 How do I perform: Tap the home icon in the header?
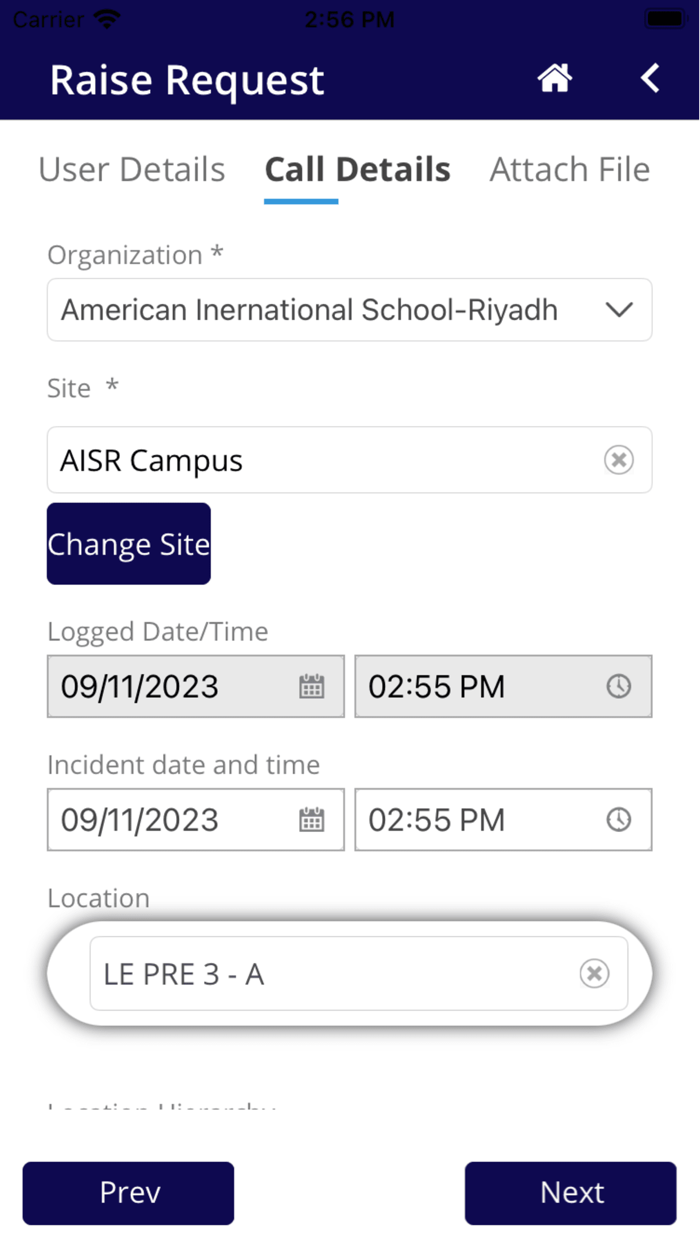(555, 78)
